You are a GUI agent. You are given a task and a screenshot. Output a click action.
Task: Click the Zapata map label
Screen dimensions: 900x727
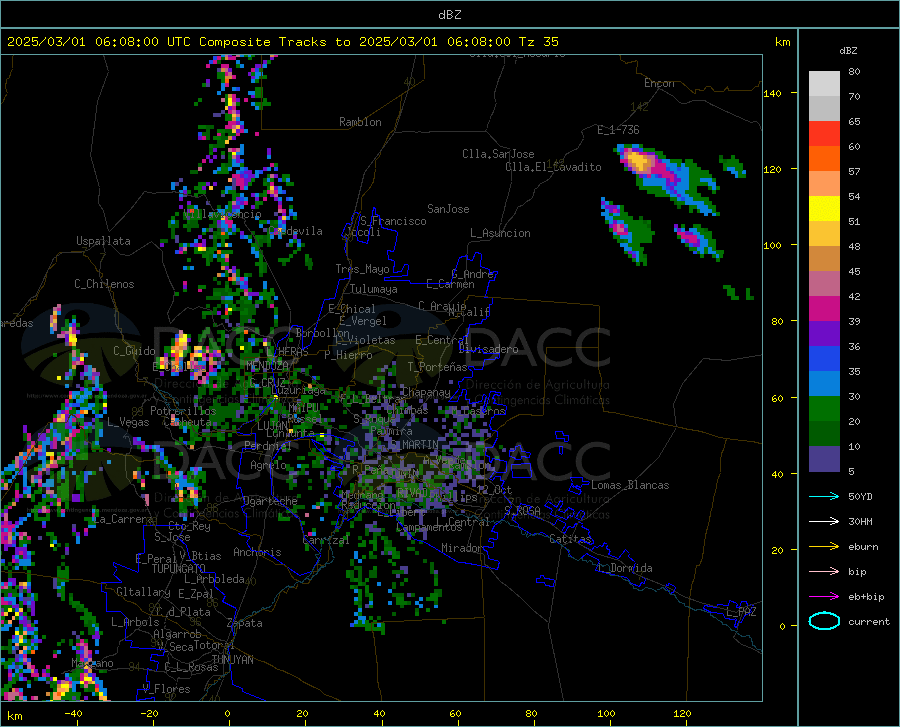pos(245,623)
